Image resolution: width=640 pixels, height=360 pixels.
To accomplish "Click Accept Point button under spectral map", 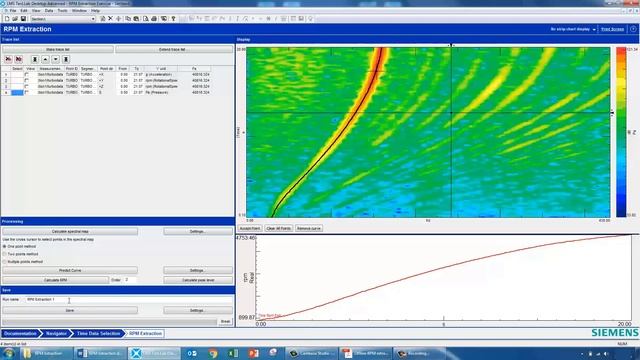I will tap(250, 229).
